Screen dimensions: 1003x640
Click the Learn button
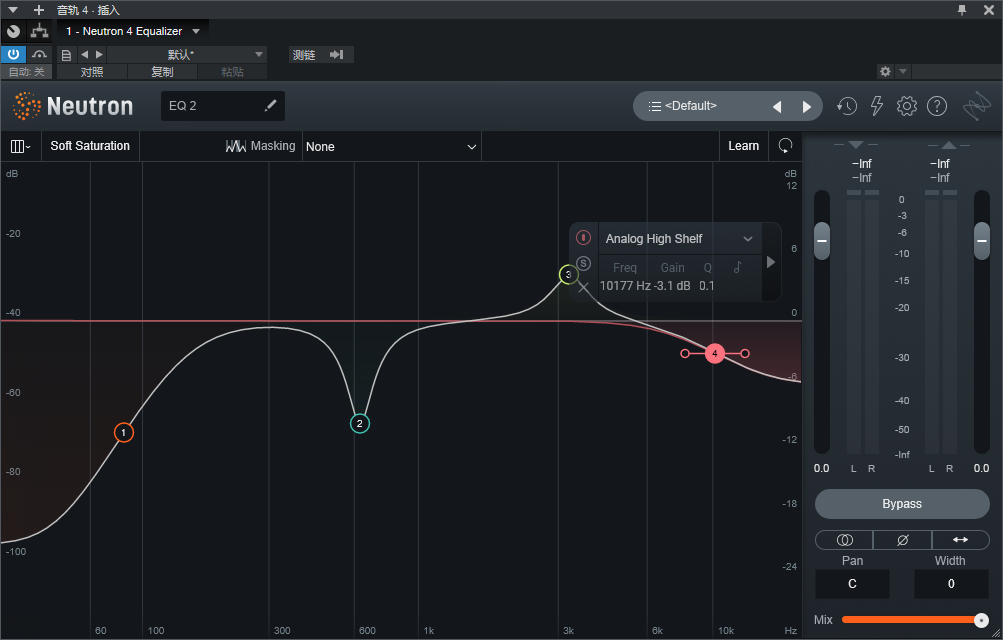click(743, 146)
